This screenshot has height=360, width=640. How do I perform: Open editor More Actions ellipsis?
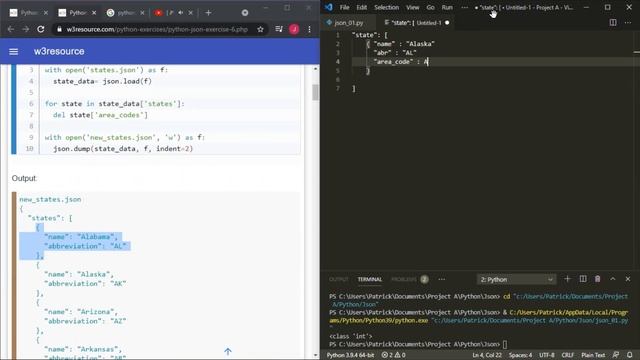click(x=628, y=23)
